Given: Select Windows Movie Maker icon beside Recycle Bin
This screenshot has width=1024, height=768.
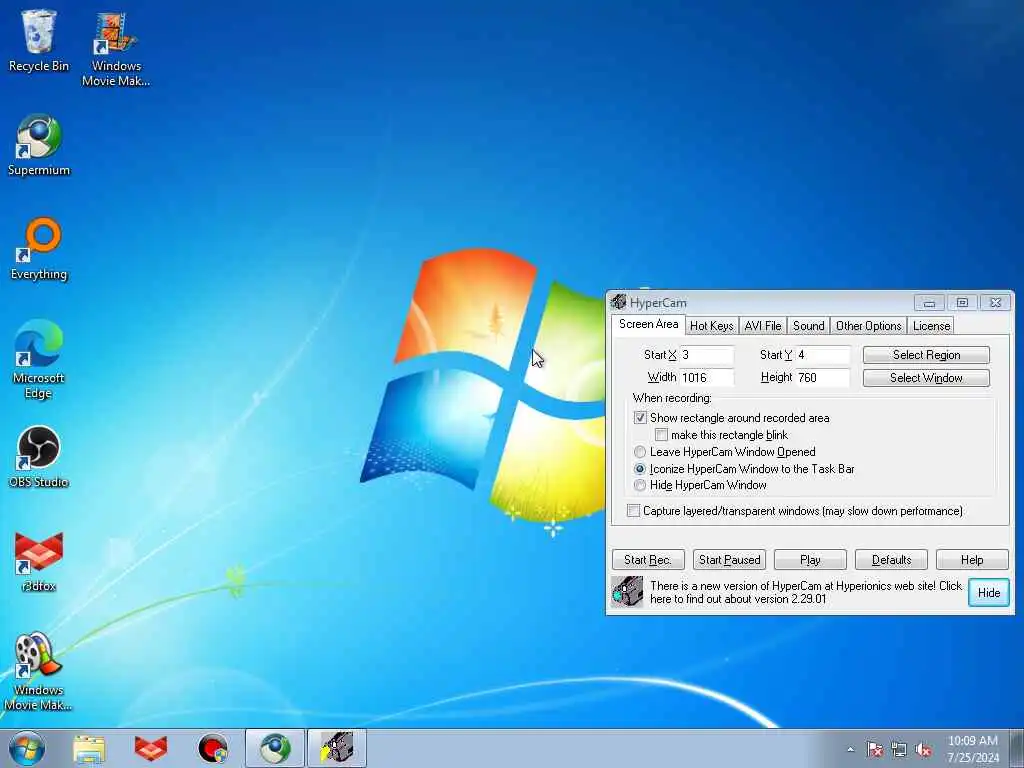Looking at the screenshot, I should click(x=116, y=48).
